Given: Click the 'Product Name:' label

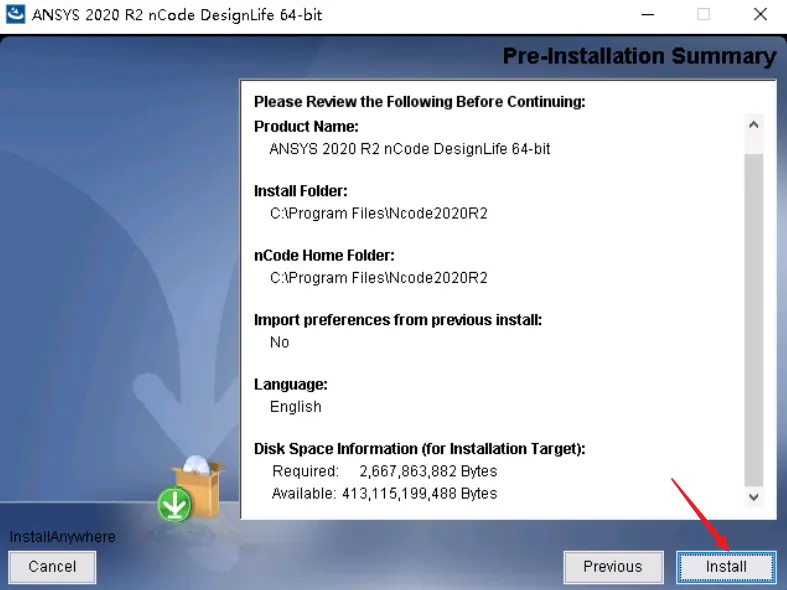Looking at the screenshot, I should pos(306,126).
